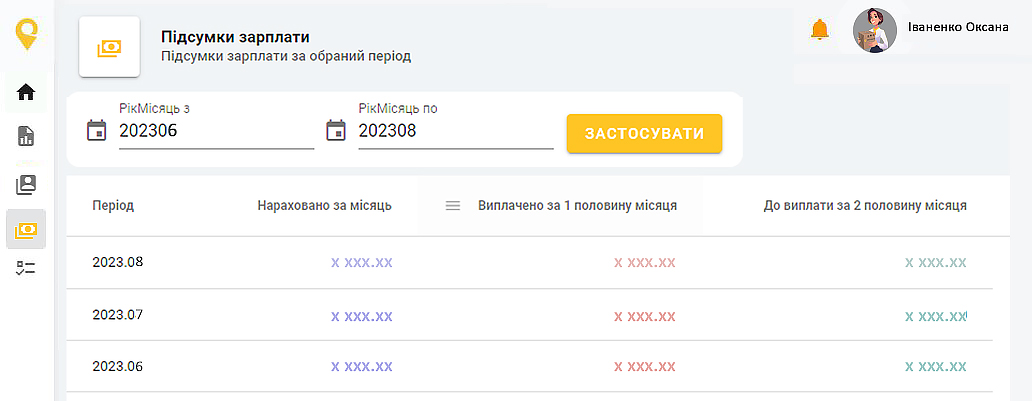1032x401 pixels.
Task: Open the checklist tasks icon in sidebar
Action: [27, 268]
